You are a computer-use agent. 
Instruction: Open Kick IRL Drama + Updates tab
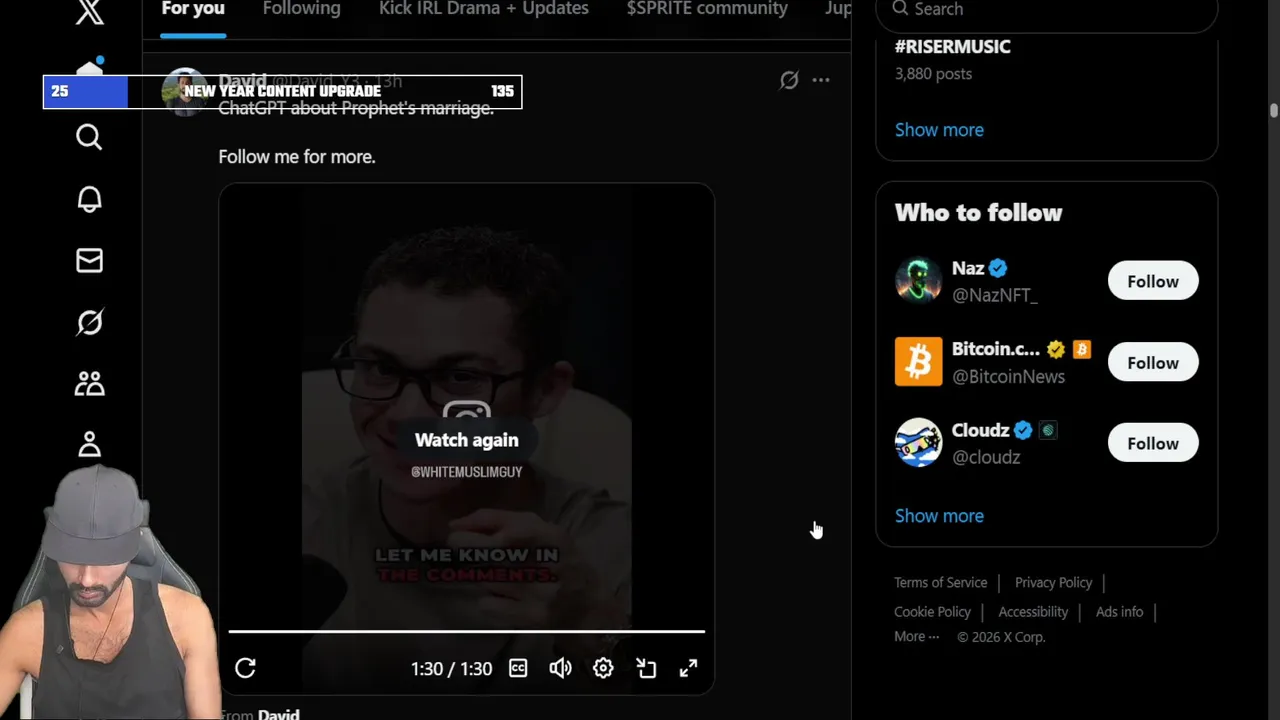484,9
